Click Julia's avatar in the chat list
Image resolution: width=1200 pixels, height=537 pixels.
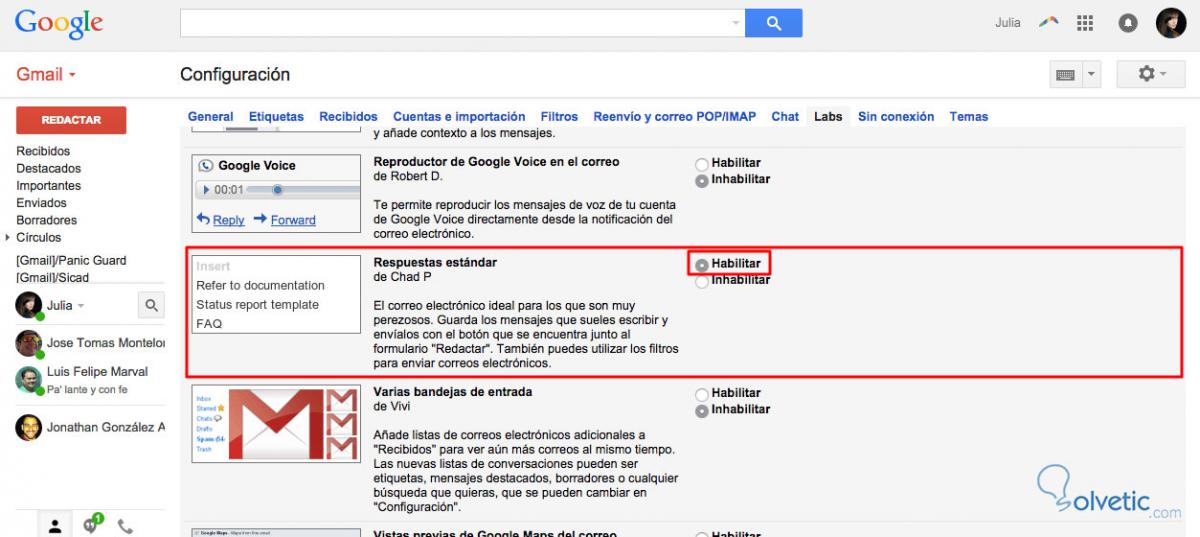[28, 305]
